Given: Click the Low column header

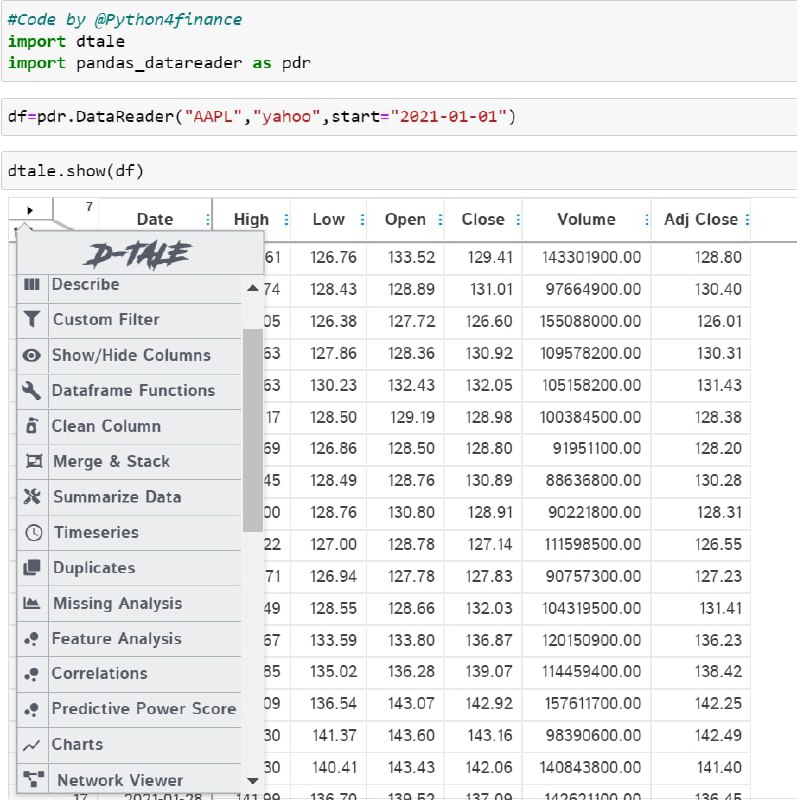Looking at the screenshot, I should 329,219.
